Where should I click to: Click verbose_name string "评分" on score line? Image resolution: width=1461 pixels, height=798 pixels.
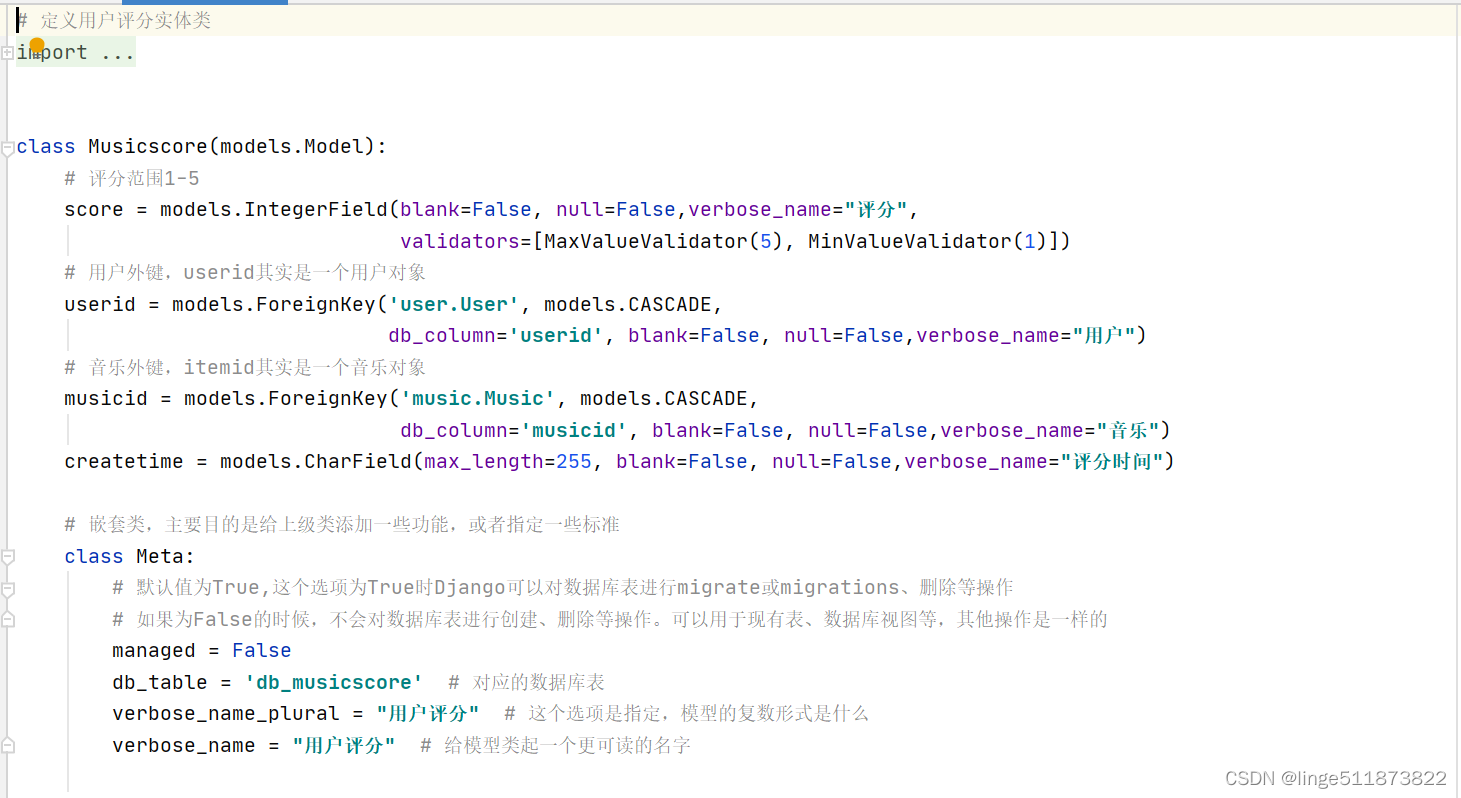pos(876,210)
